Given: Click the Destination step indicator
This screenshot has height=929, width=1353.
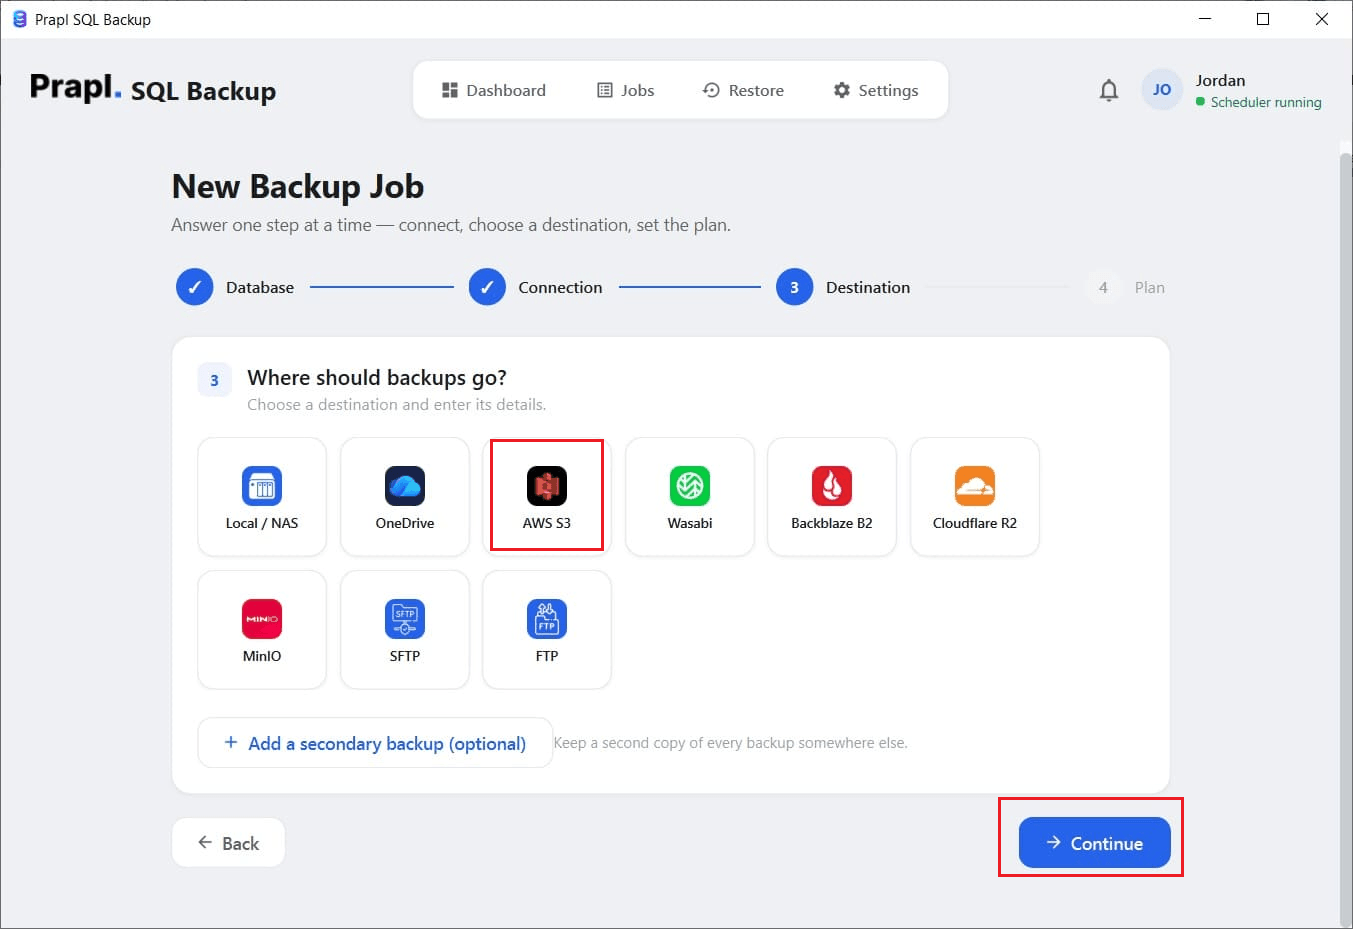Looking at the screenshot, I should coord(844,287).
